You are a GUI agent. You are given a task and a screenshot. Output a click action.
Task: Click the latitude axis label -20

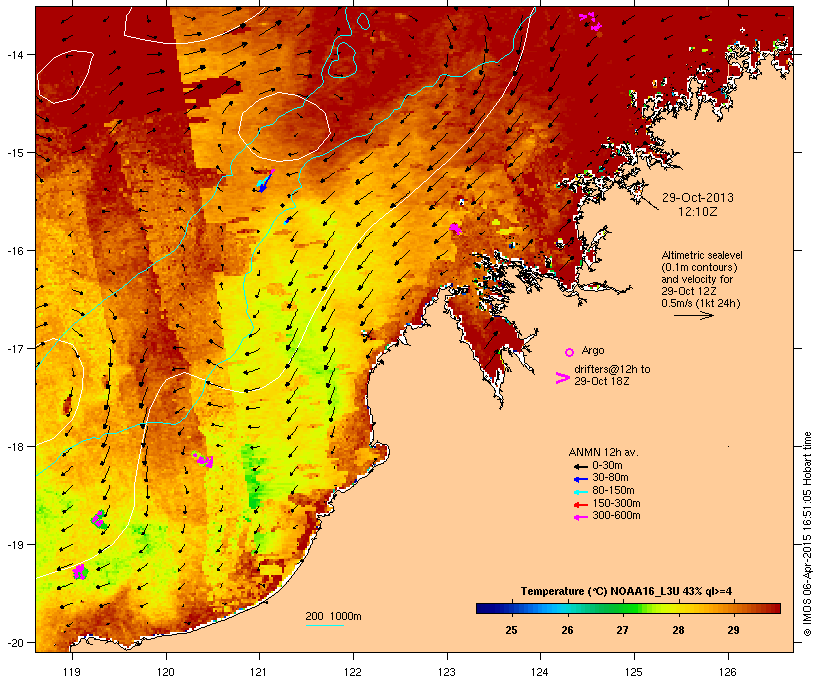[14, 643]
